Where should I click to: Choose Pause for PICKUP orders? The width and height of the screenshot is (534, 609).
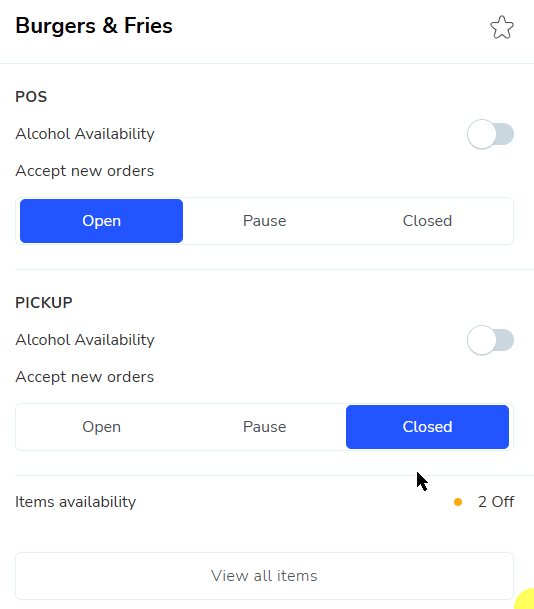pyautogui.click(x=264, y=427)
